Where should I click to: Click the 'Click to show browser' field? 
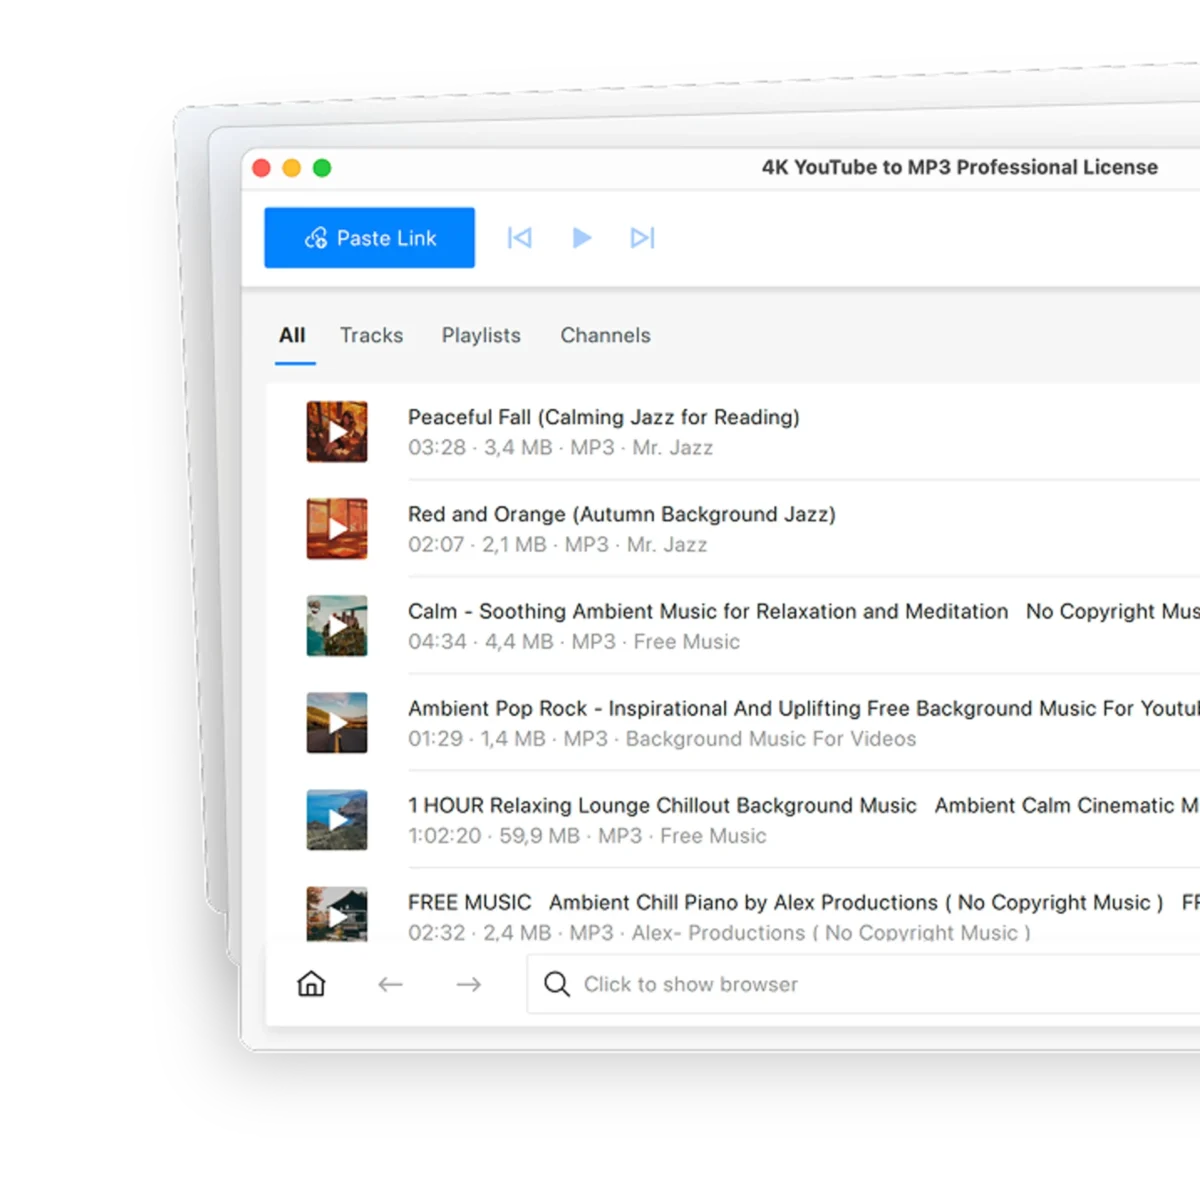point(864,984)
